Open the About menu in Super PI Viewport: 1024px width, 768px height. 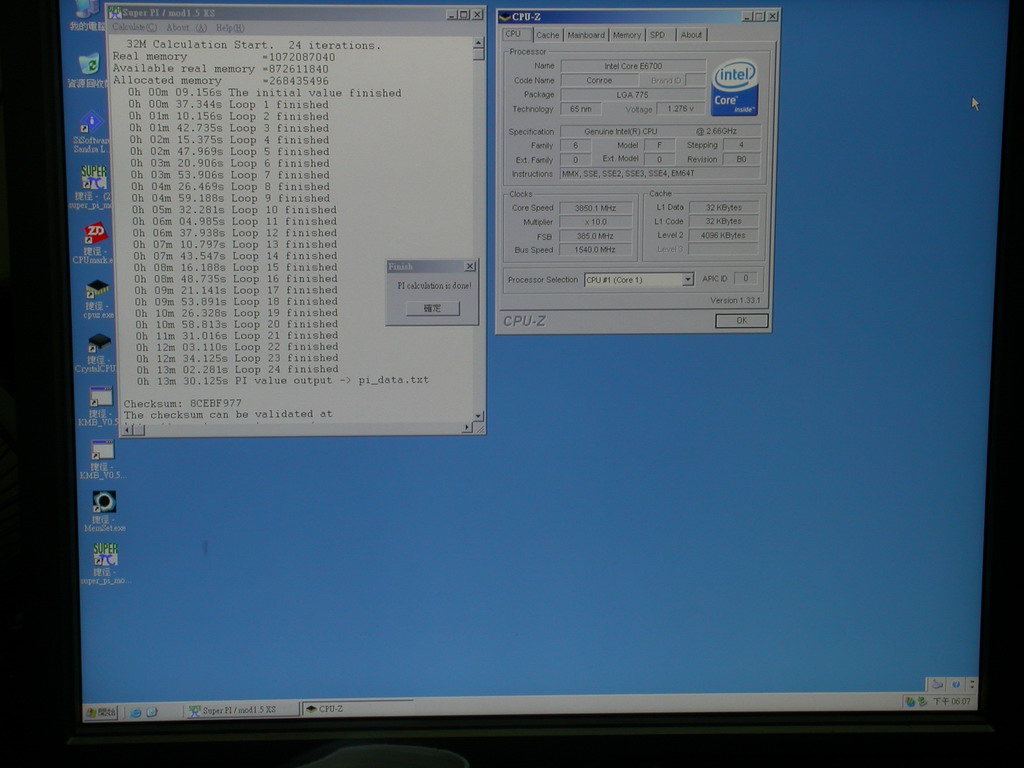(x=186, y=27)
